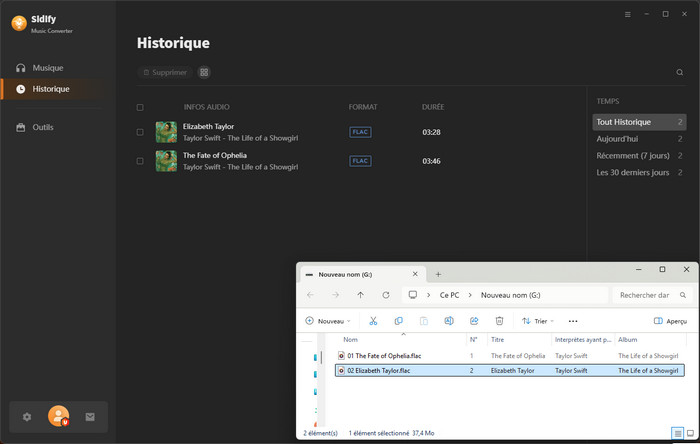Open the Musique section in sidebar
The image size is (700, 444).
pyautogui.click(x=47, y=68)
